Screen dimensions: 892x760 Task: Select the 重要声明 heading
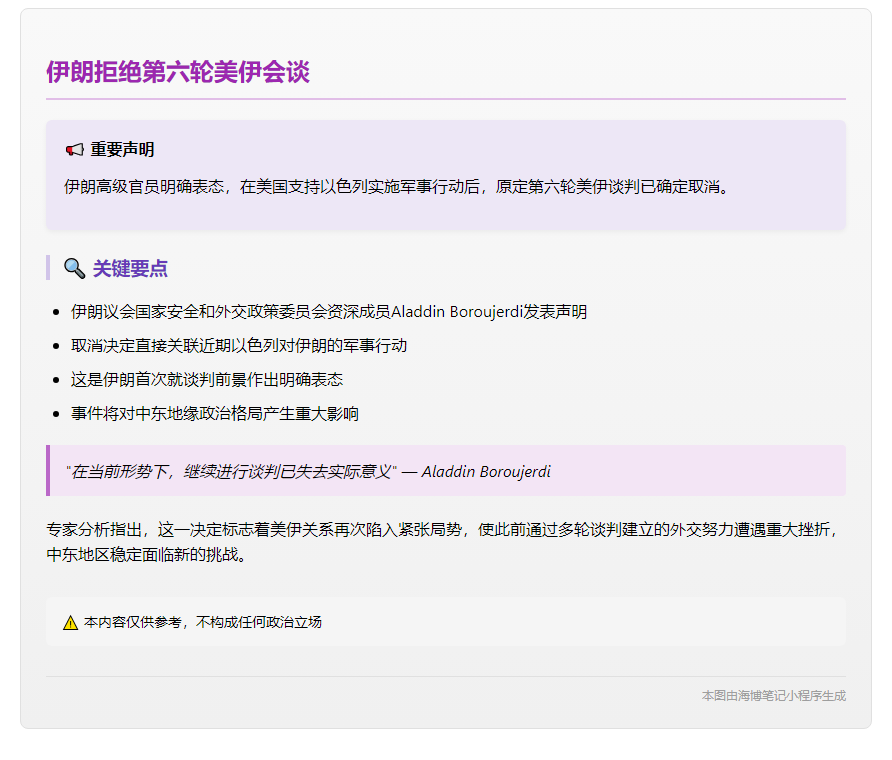(122, 150)
